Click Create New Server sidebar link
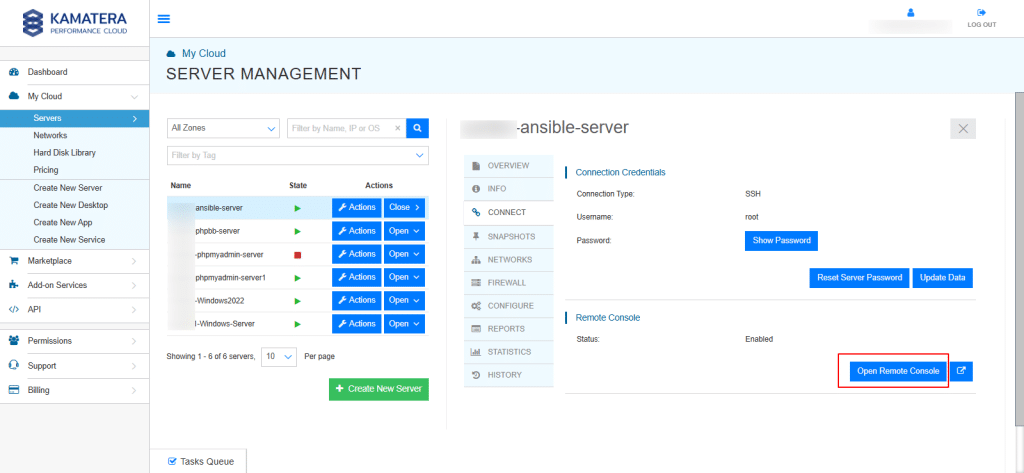1024x473 pixels. point(68,188)
